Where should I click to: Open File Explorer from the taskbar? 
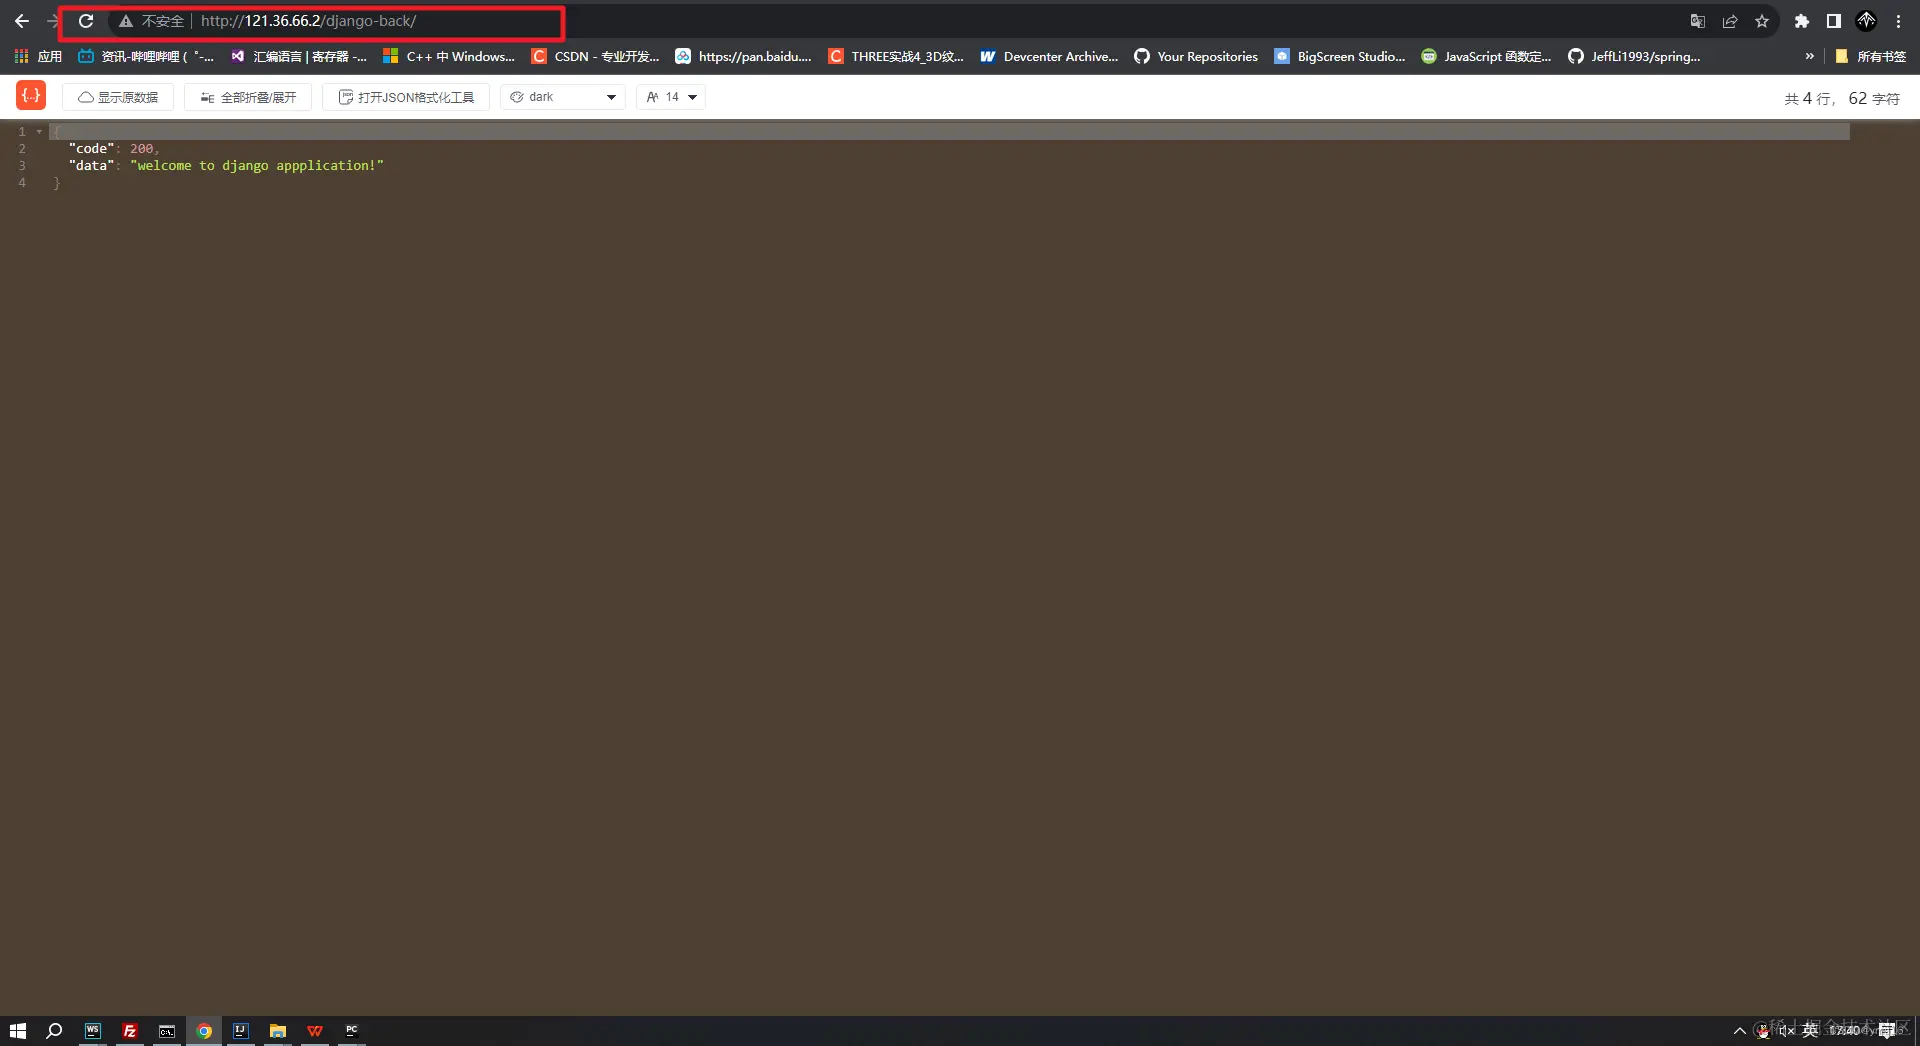(278, 1031)
